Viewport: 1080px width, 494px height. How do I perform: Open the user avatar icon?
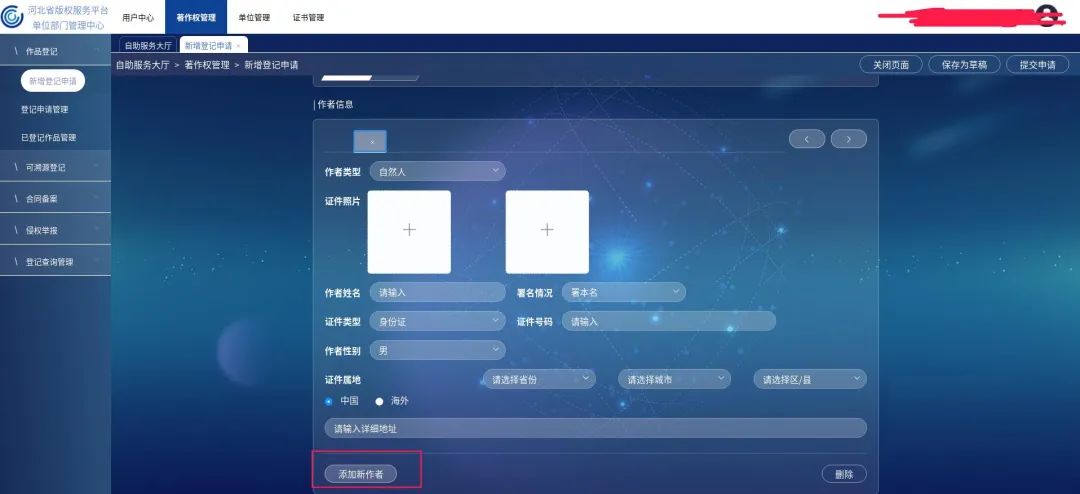[1047, 14]
